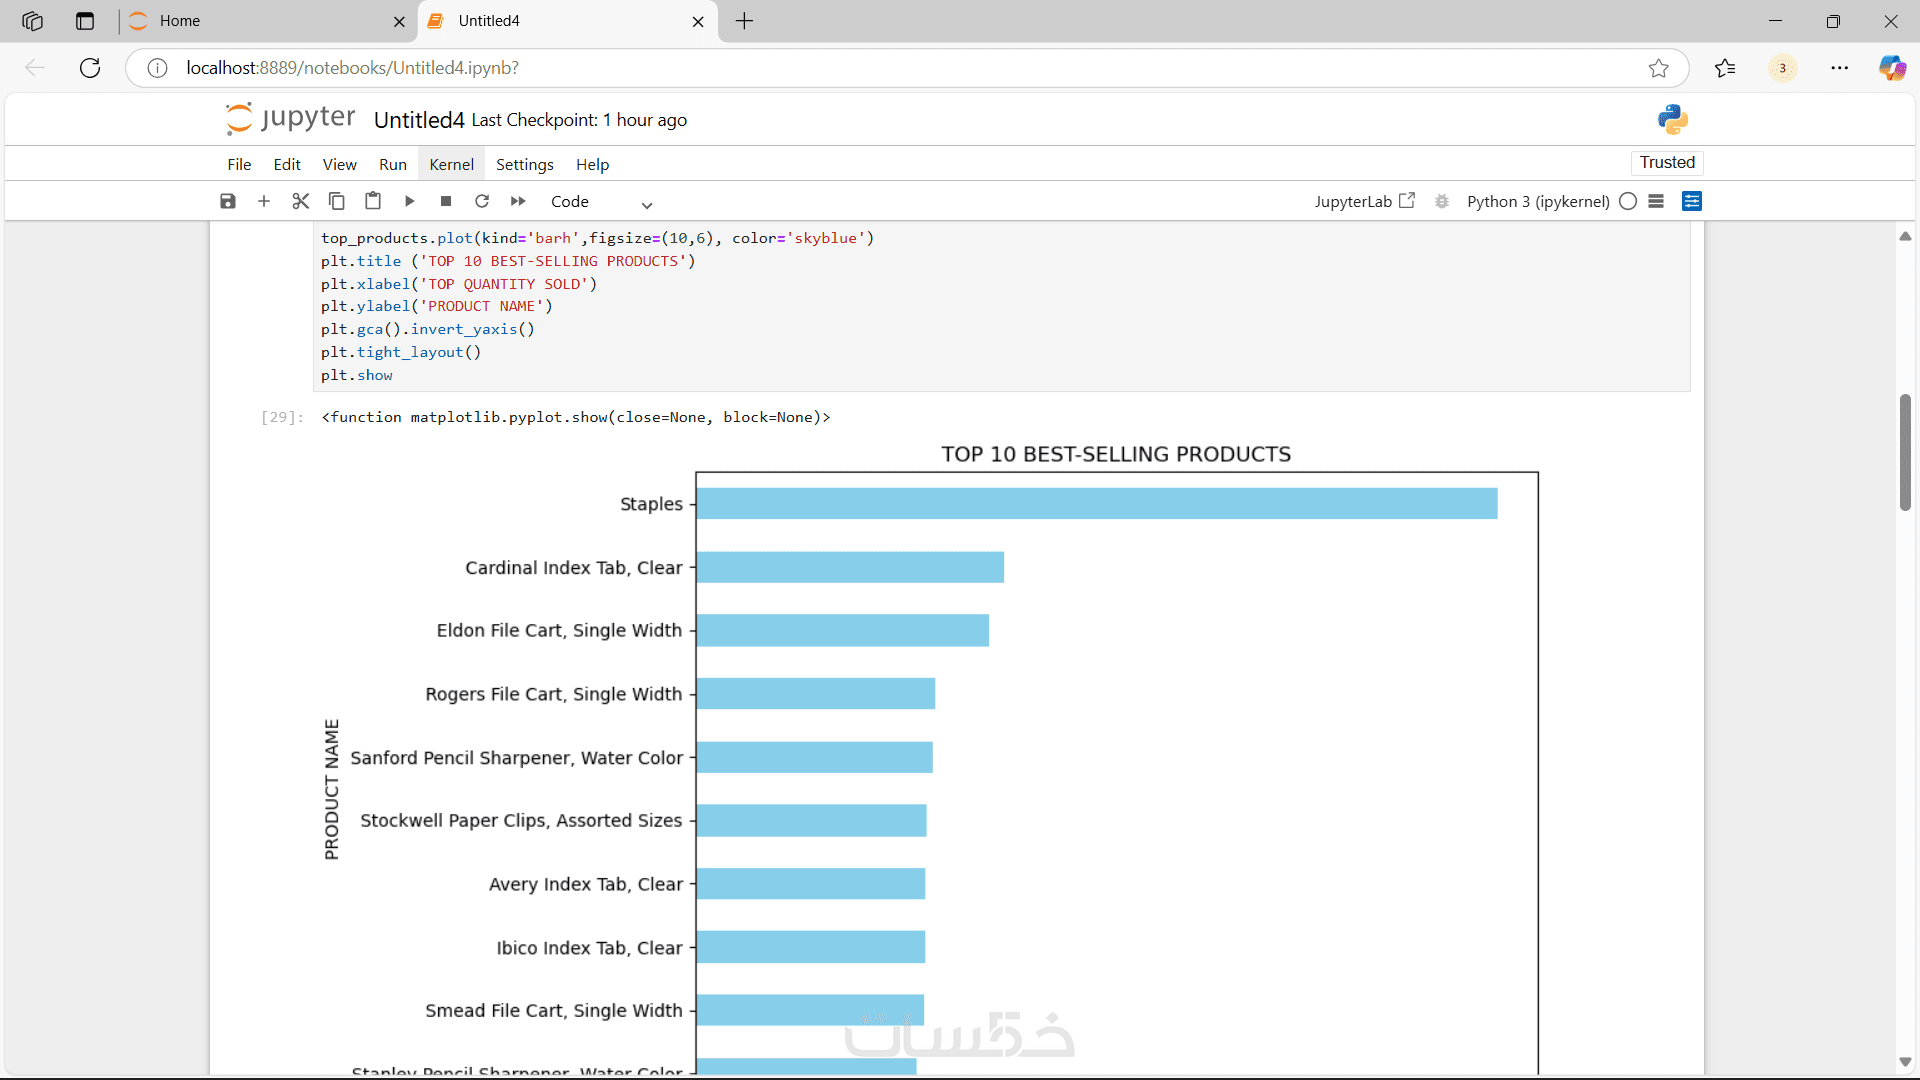Cut the selected cell with the scissors icon
1920x1080 pixels.
(300, 201)
